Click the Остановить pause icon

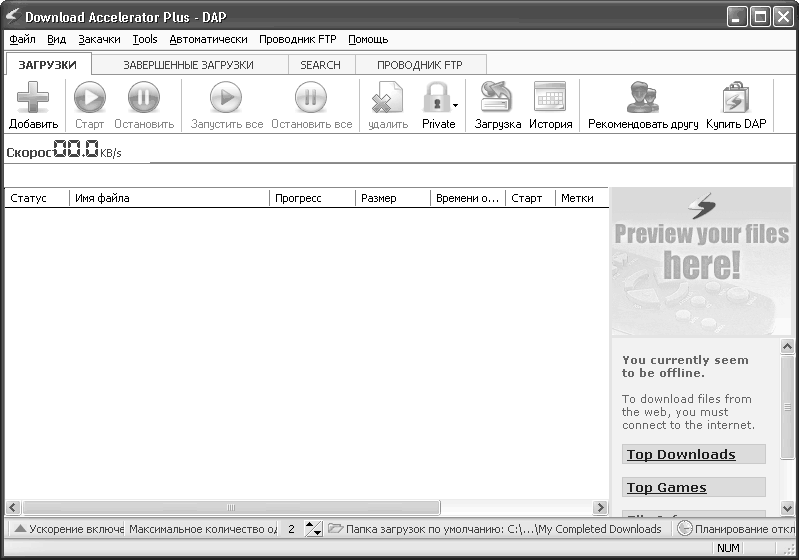tap(144, 97)
